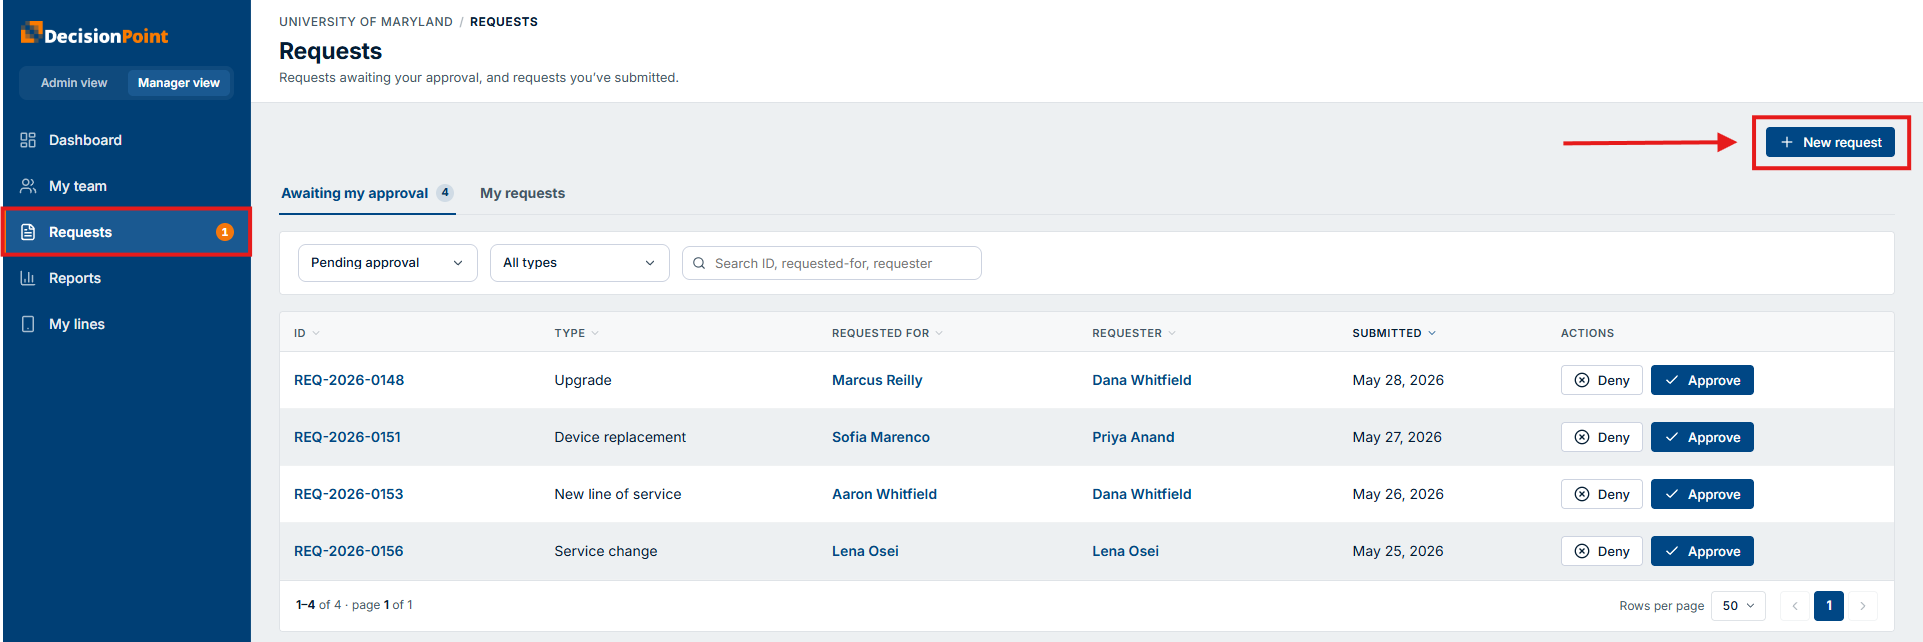Open the rows per page dropdown

click(x=1739, y=606)
